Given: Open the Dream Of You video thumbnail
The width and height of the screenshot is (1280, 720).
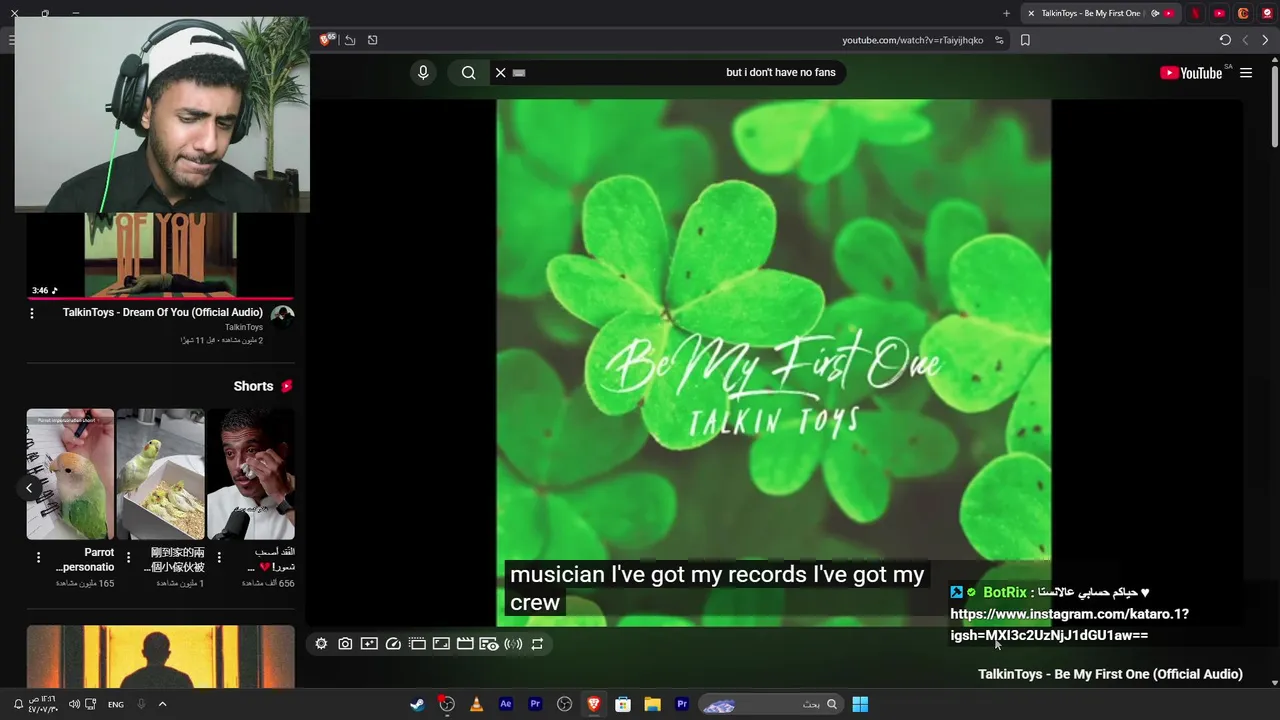Looking at the screenshot, I should pyautogui.click(x=160, y=254).
